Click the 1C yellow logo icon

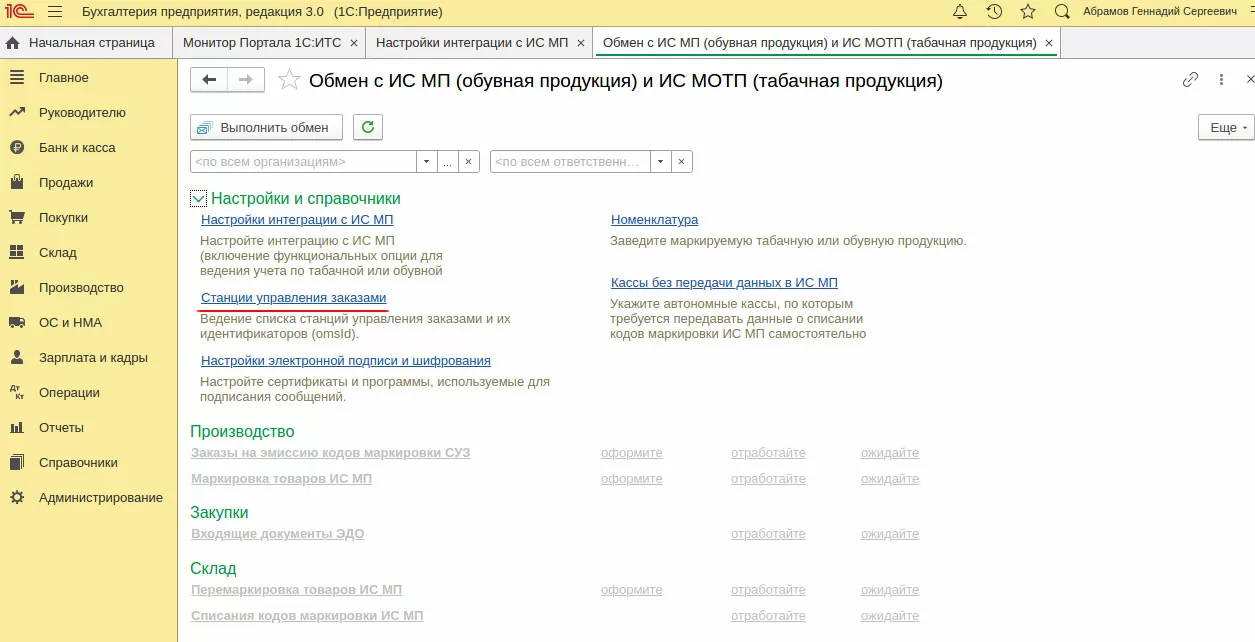point(19,12)
